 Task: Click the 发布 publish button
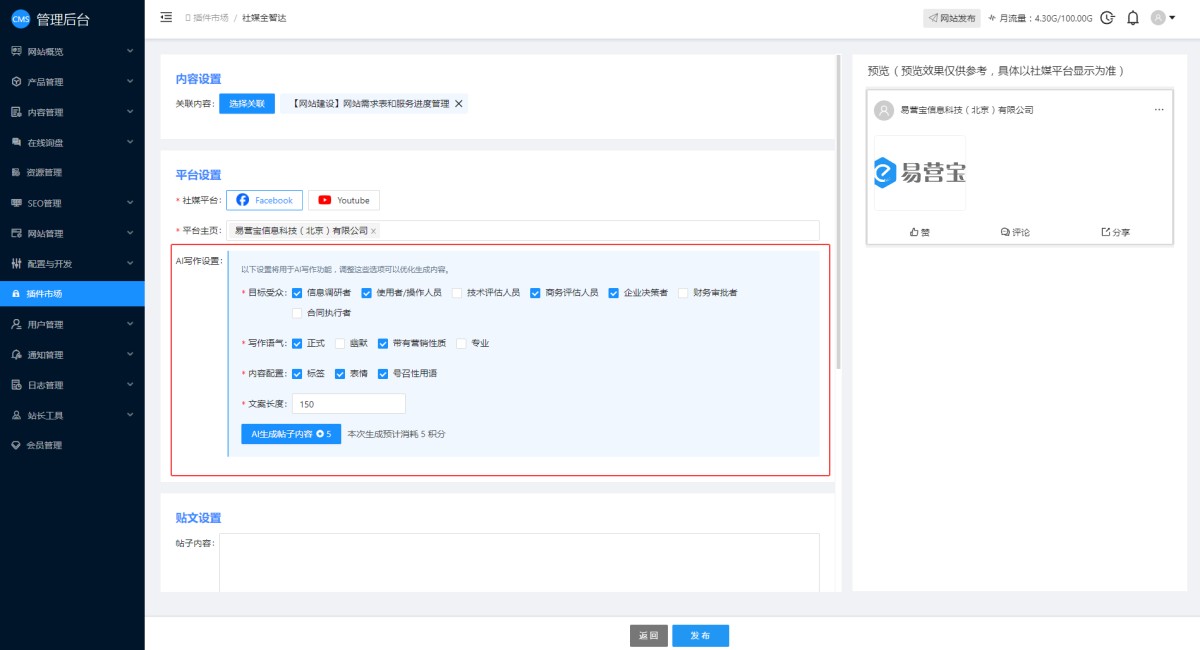700,636
